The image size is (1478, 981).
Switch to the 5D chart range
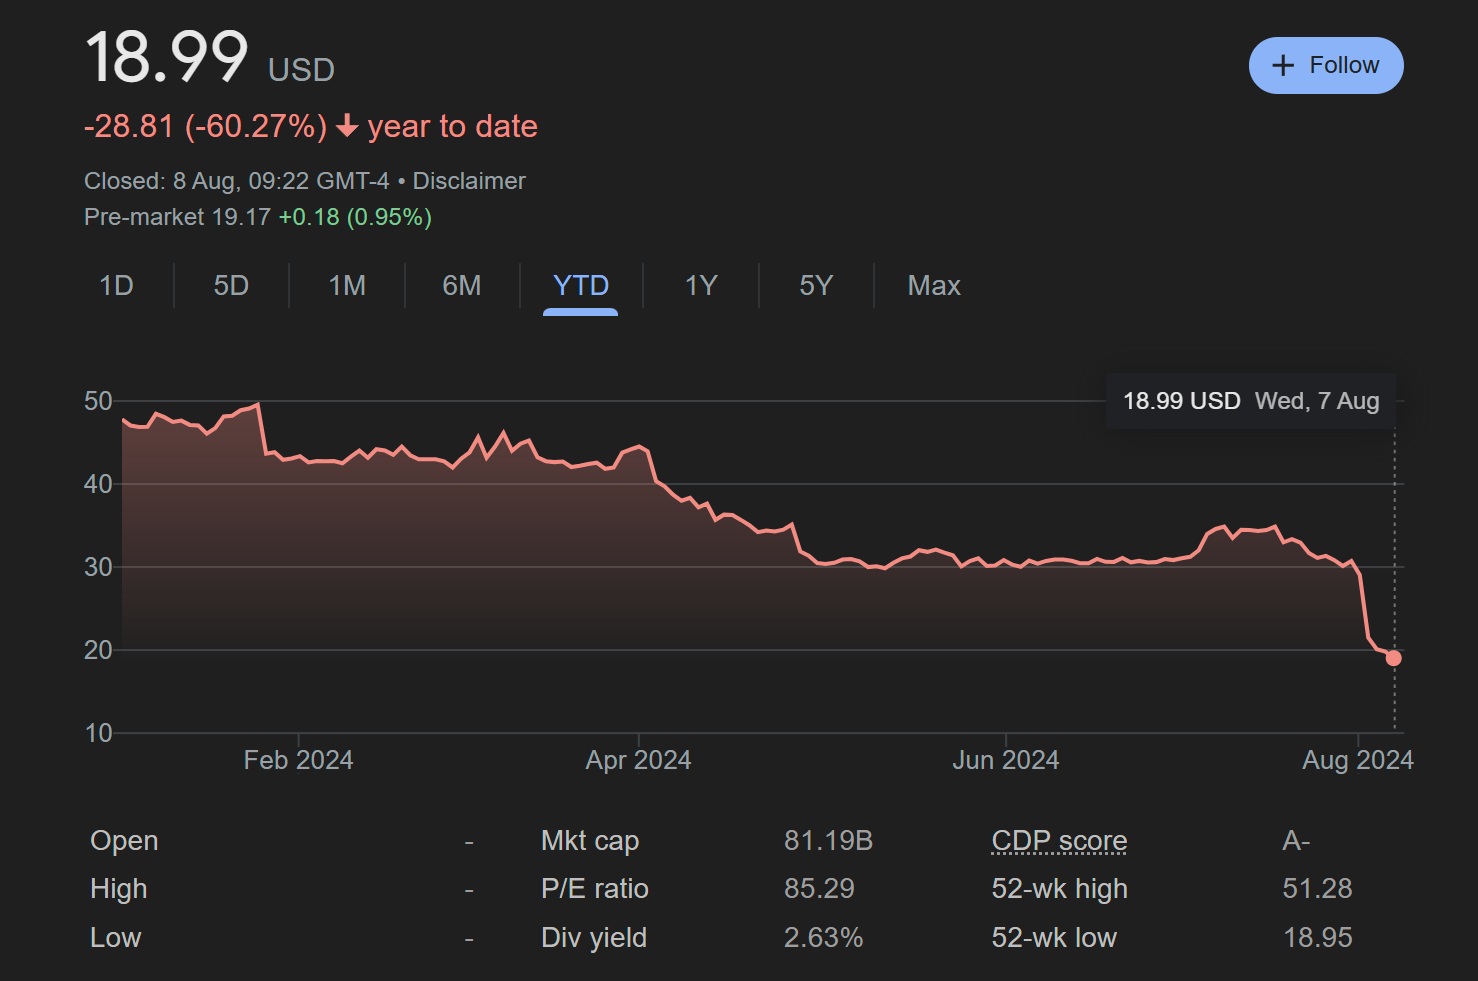tap(231, 286)
